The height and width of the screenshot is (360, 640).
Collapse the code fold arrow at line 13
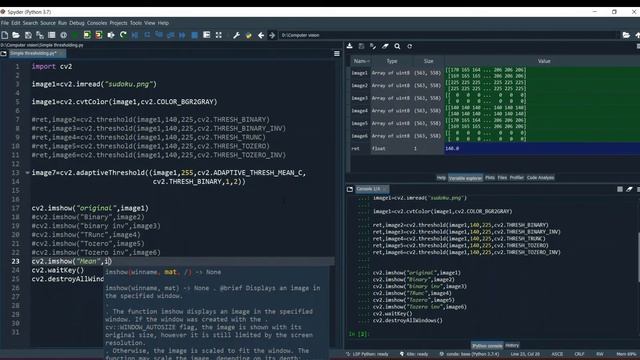click(x=27, y=173)
